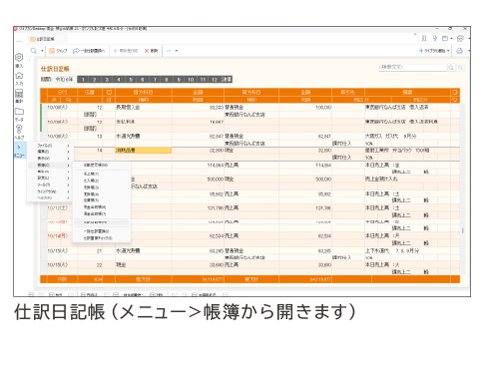
Task: Click the icon at the right end of the upper table header row
Action: 455,92
